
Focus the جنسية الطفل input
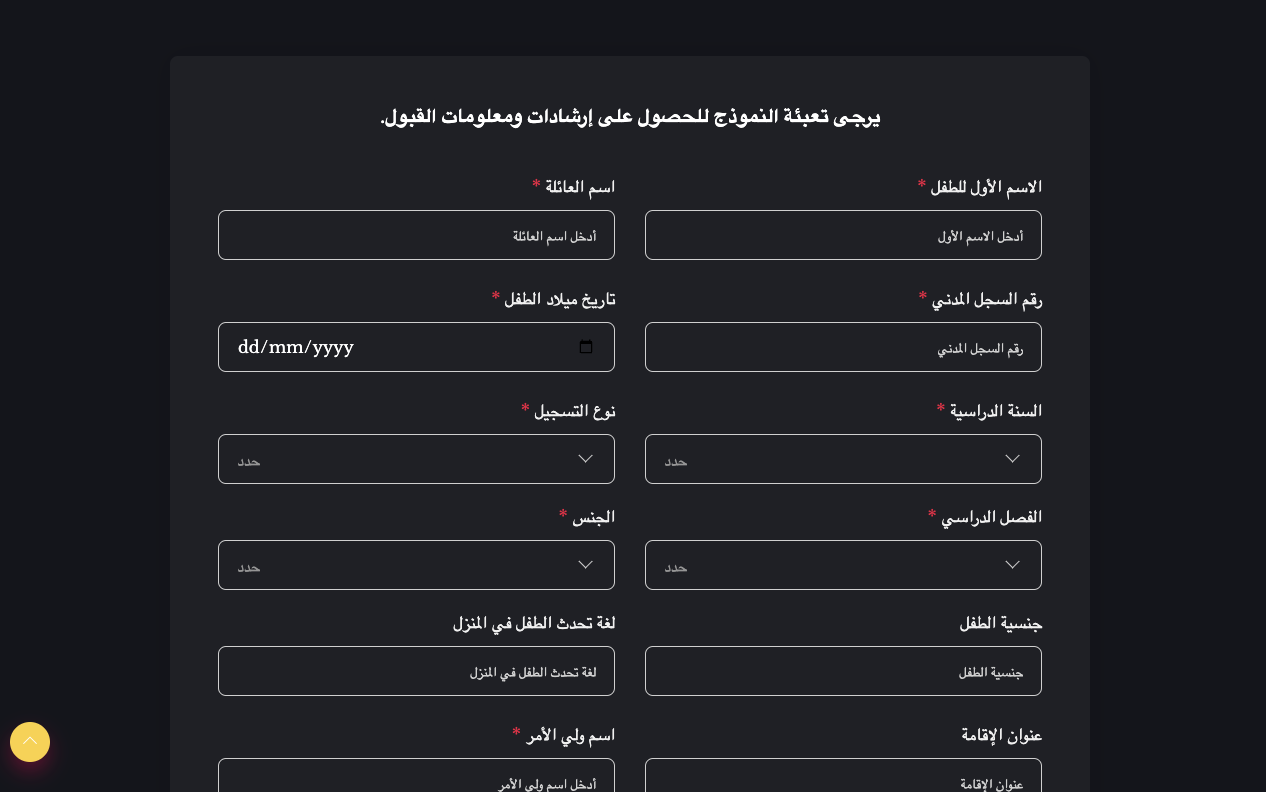coord(843,671)
